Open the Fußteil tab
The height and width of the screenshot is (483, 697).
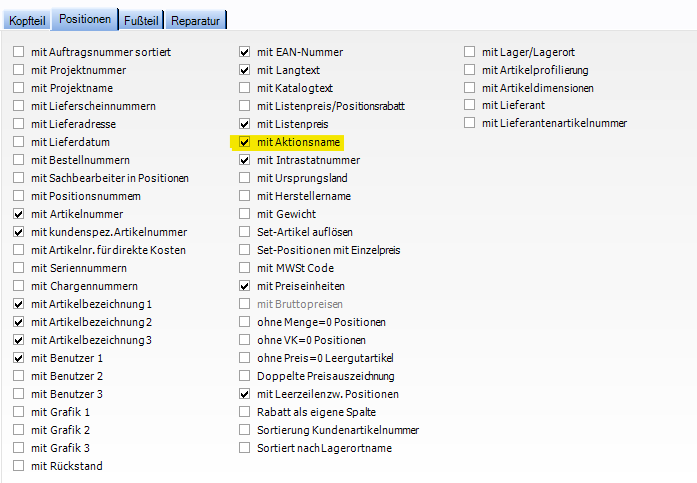point(141,21)
